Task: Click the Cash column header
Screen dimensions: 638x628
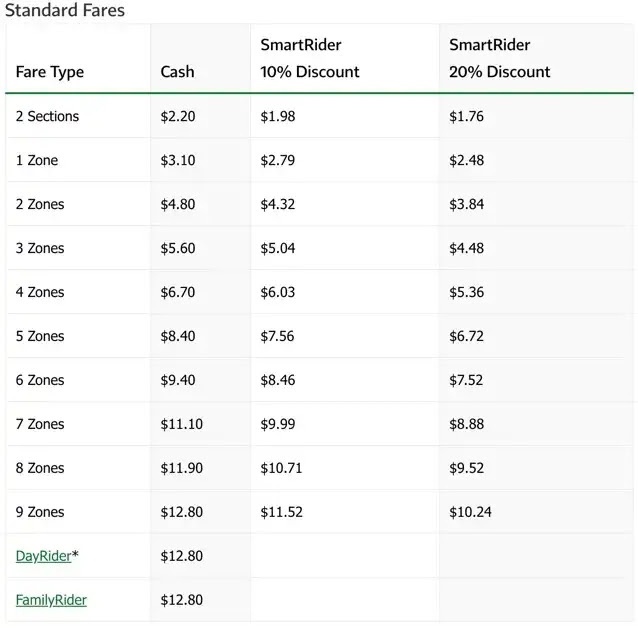Action: point(177,72)
